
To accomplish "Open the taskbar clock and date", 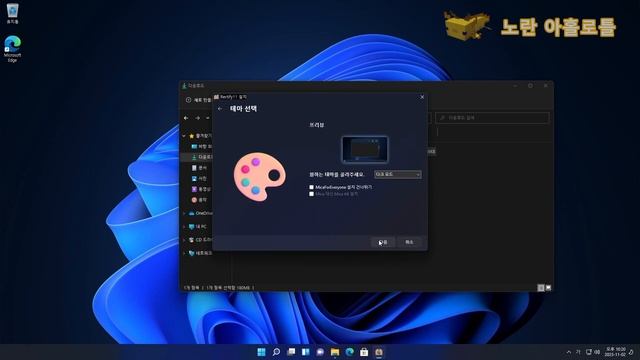I will click(615, 352).
